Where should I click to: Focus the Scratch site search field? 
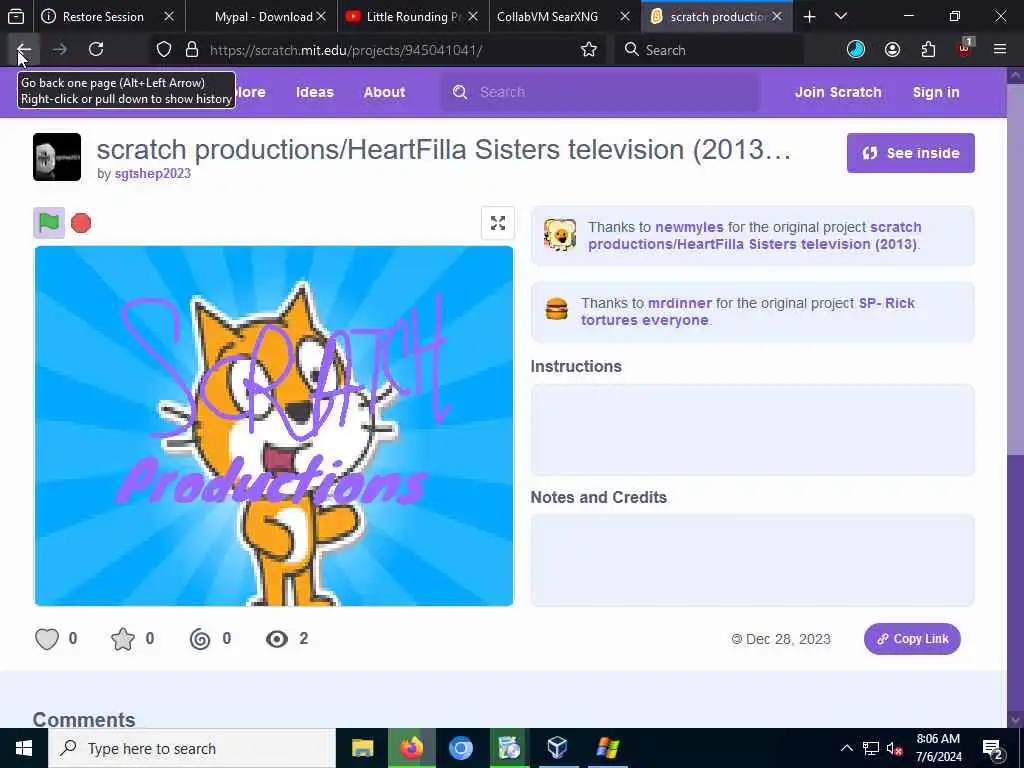[x=601, y=92]
